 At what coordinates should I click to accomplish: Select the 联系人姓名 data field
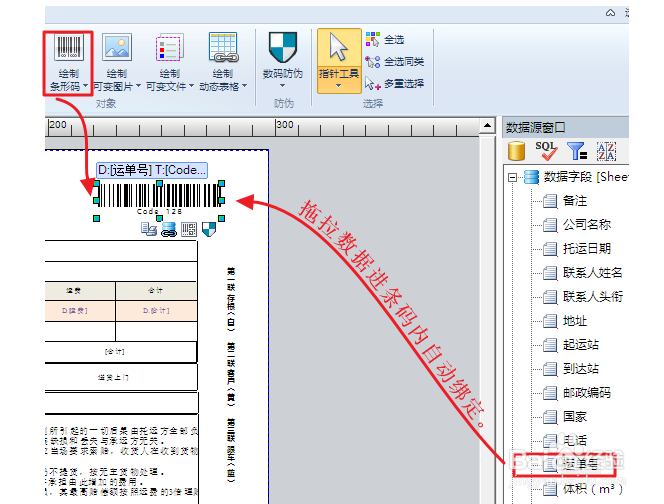pos(592,273)
